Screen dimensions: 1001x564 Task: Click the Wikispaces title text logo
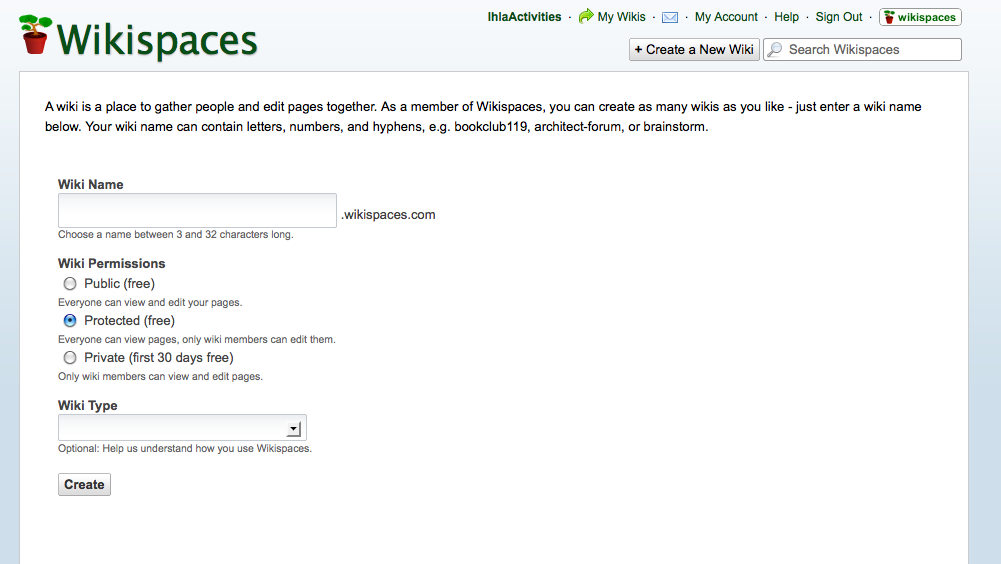157,40
